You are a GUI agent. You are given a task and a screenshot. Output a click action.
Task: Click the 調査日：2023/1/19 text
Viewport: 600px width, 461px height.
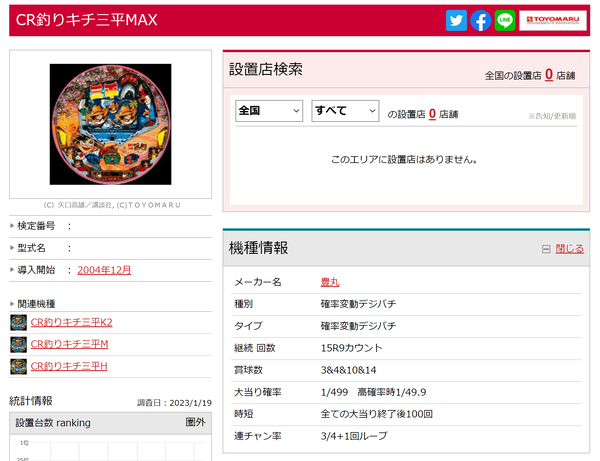tap(174, 403)
